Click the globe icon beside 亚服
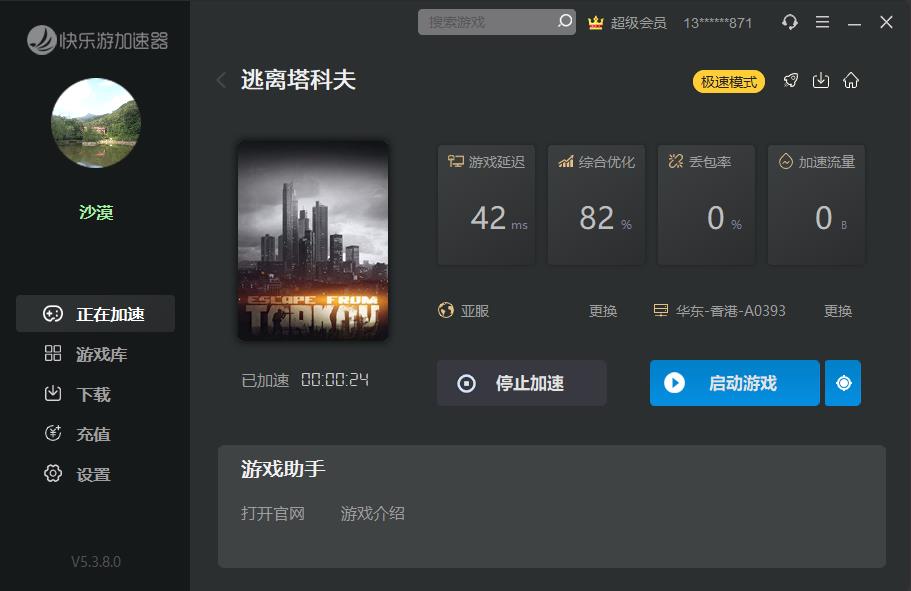The image size is (911, 591). 446,310
